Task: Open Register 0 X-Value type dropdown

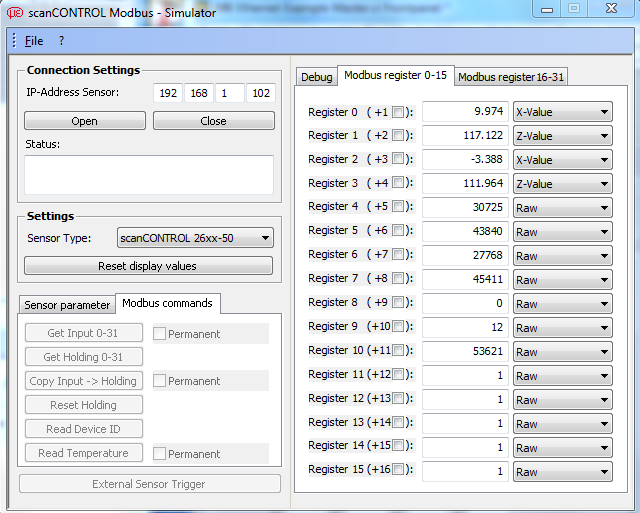Action: 563,112
